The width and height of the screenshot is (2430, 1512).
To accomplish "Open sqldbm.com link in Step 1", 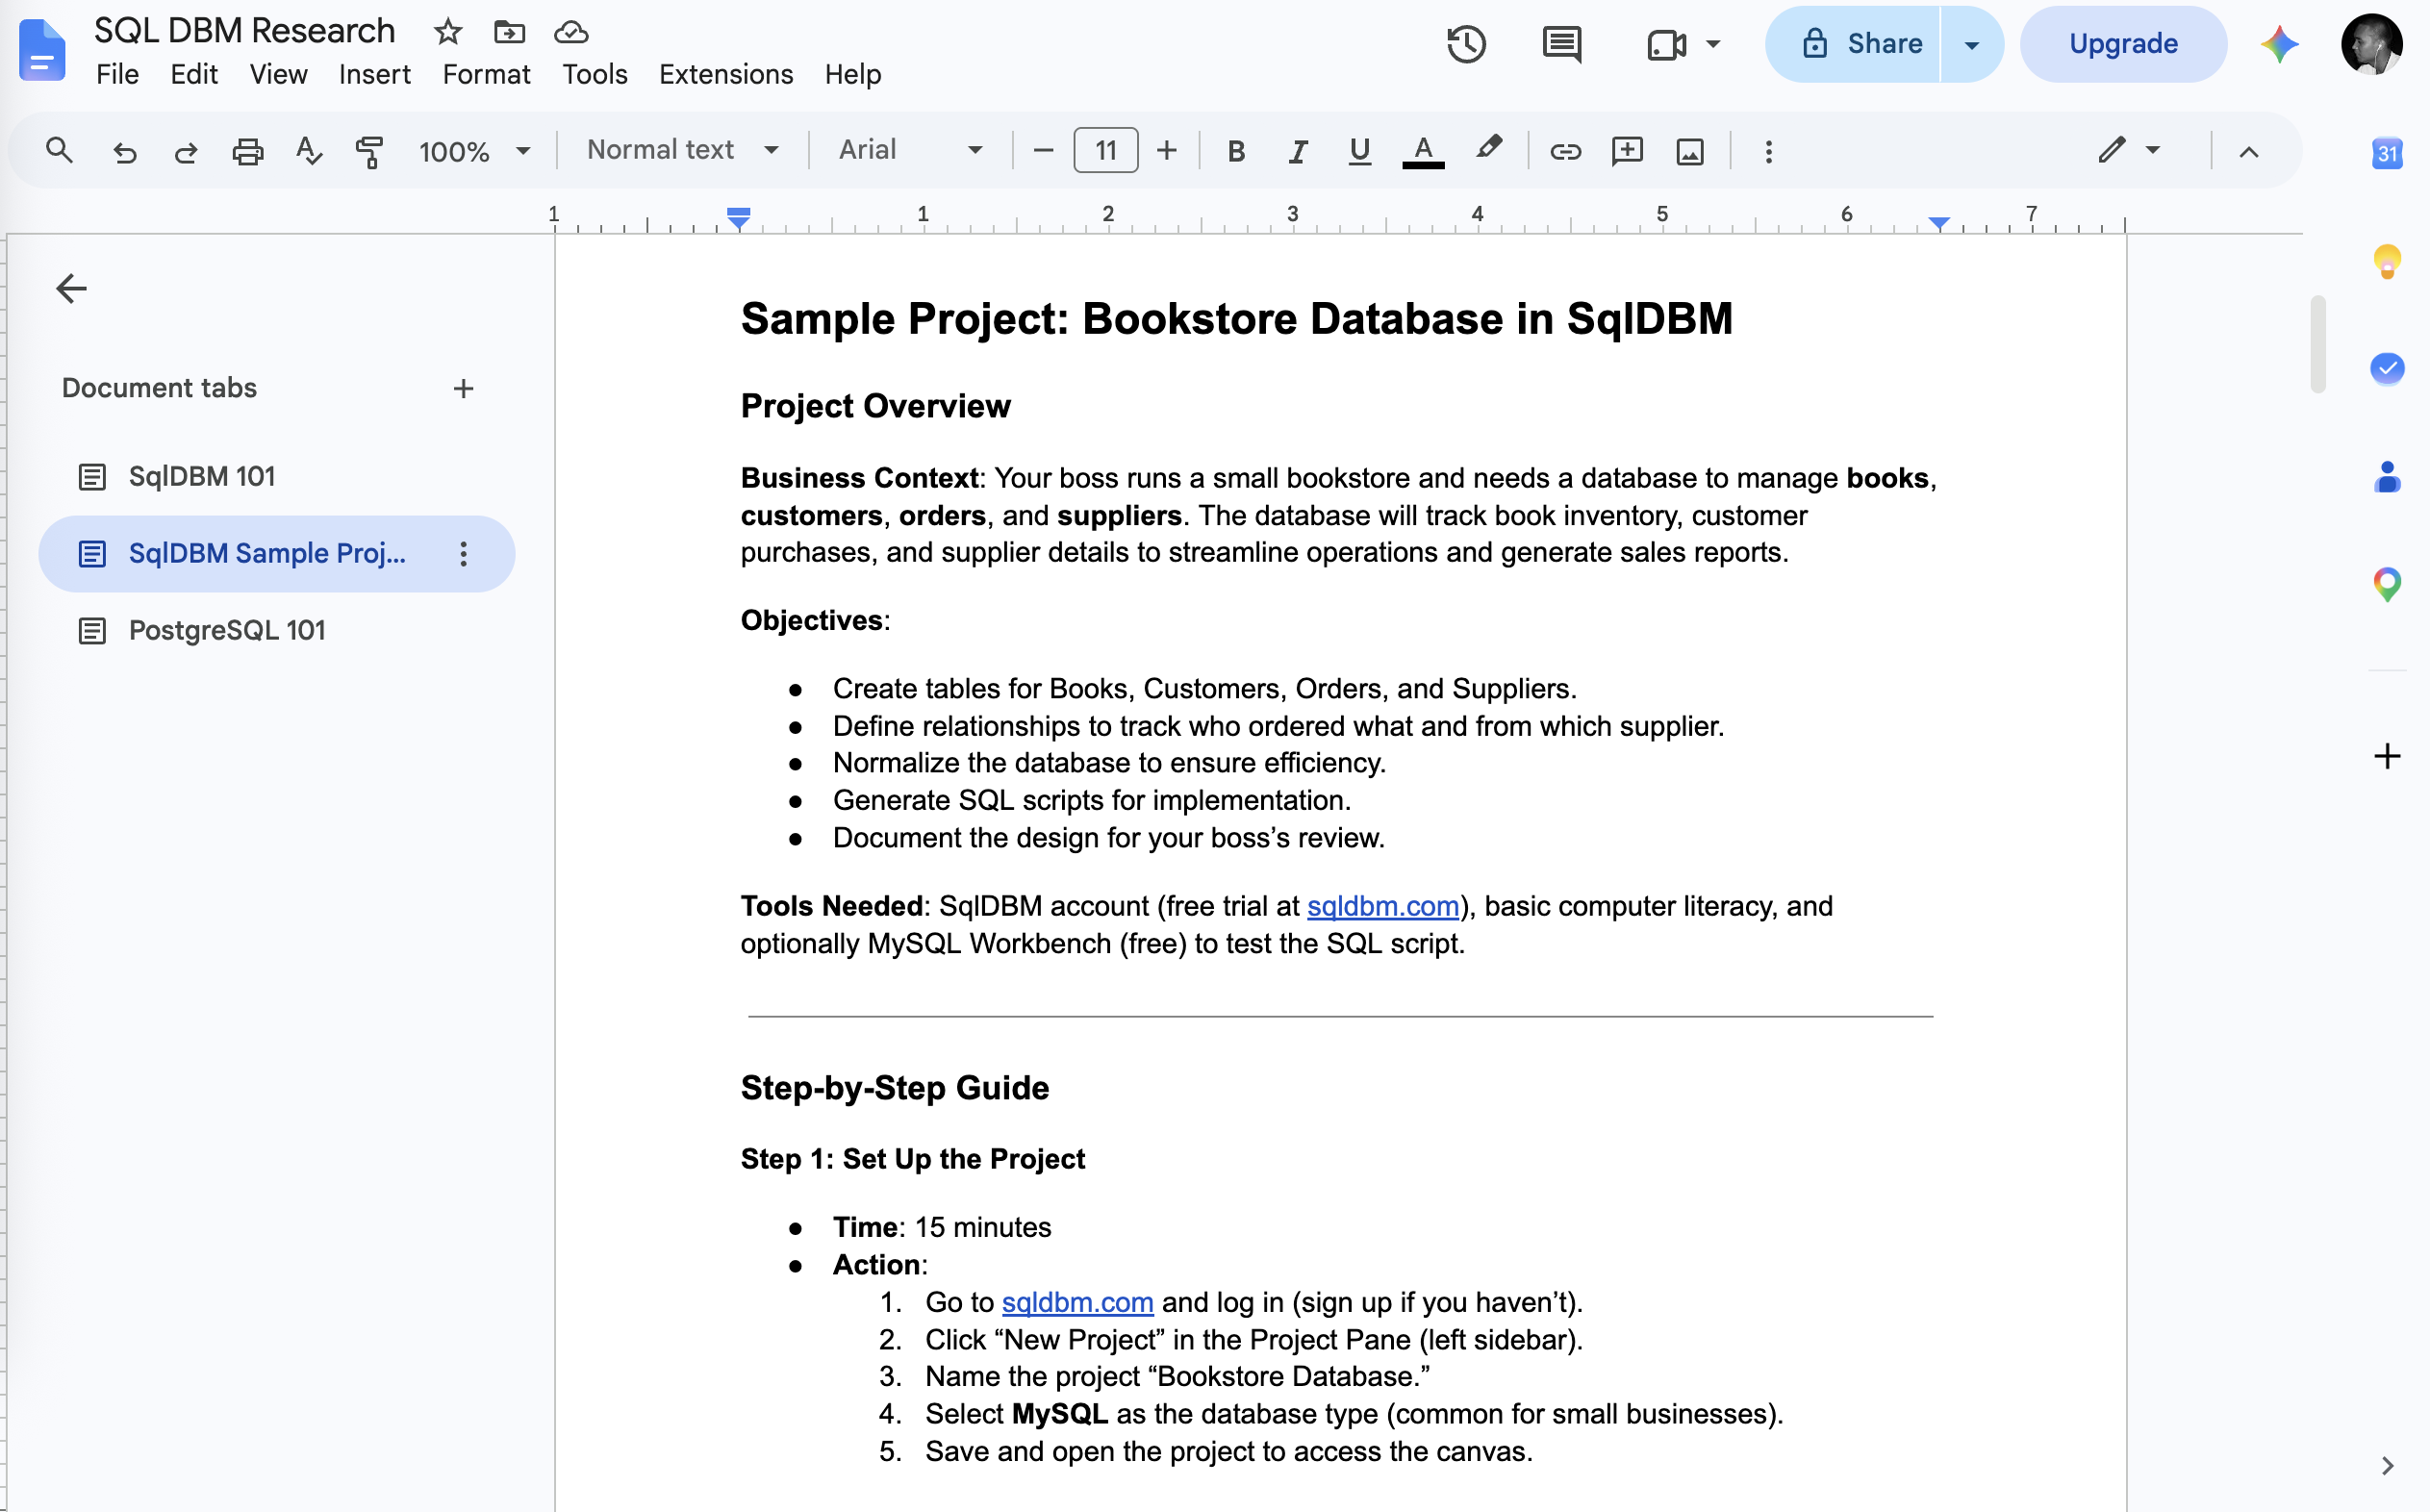I will pos(1077,1302).
